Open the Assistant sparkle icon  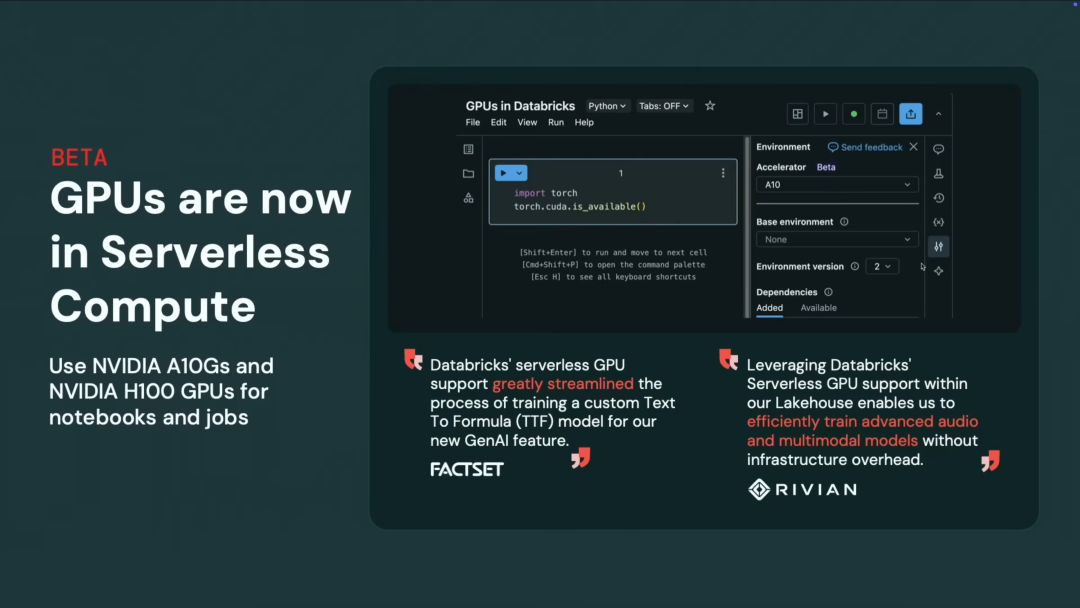(939, 271)
